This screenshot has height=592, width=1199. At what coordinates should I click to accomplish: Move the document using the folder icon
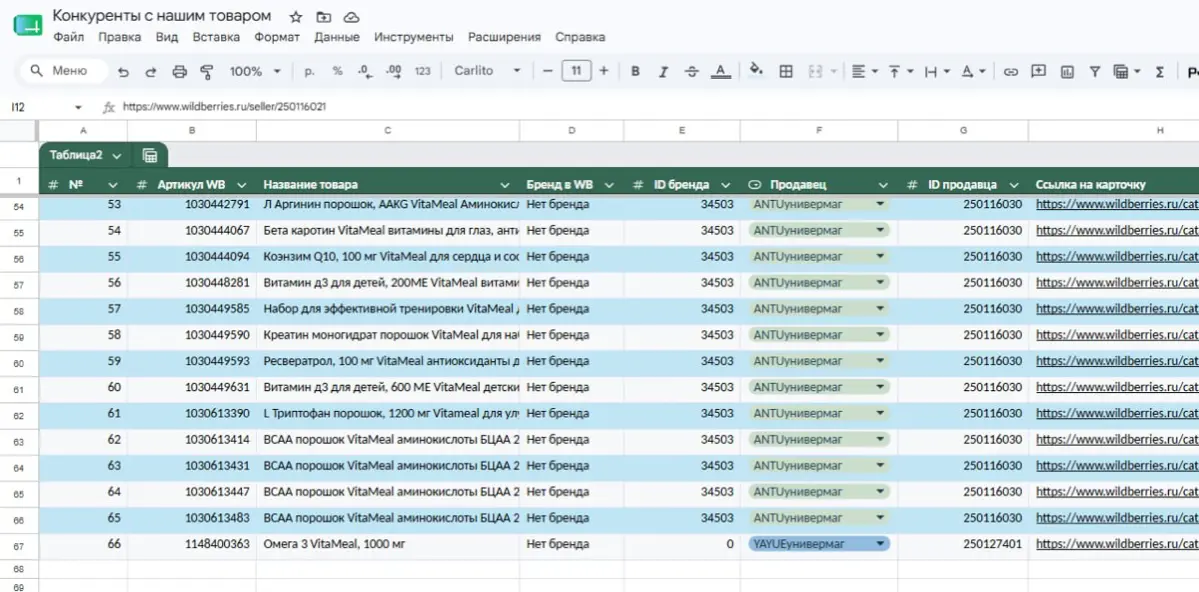pyautogui.click(x=323, y=17)
